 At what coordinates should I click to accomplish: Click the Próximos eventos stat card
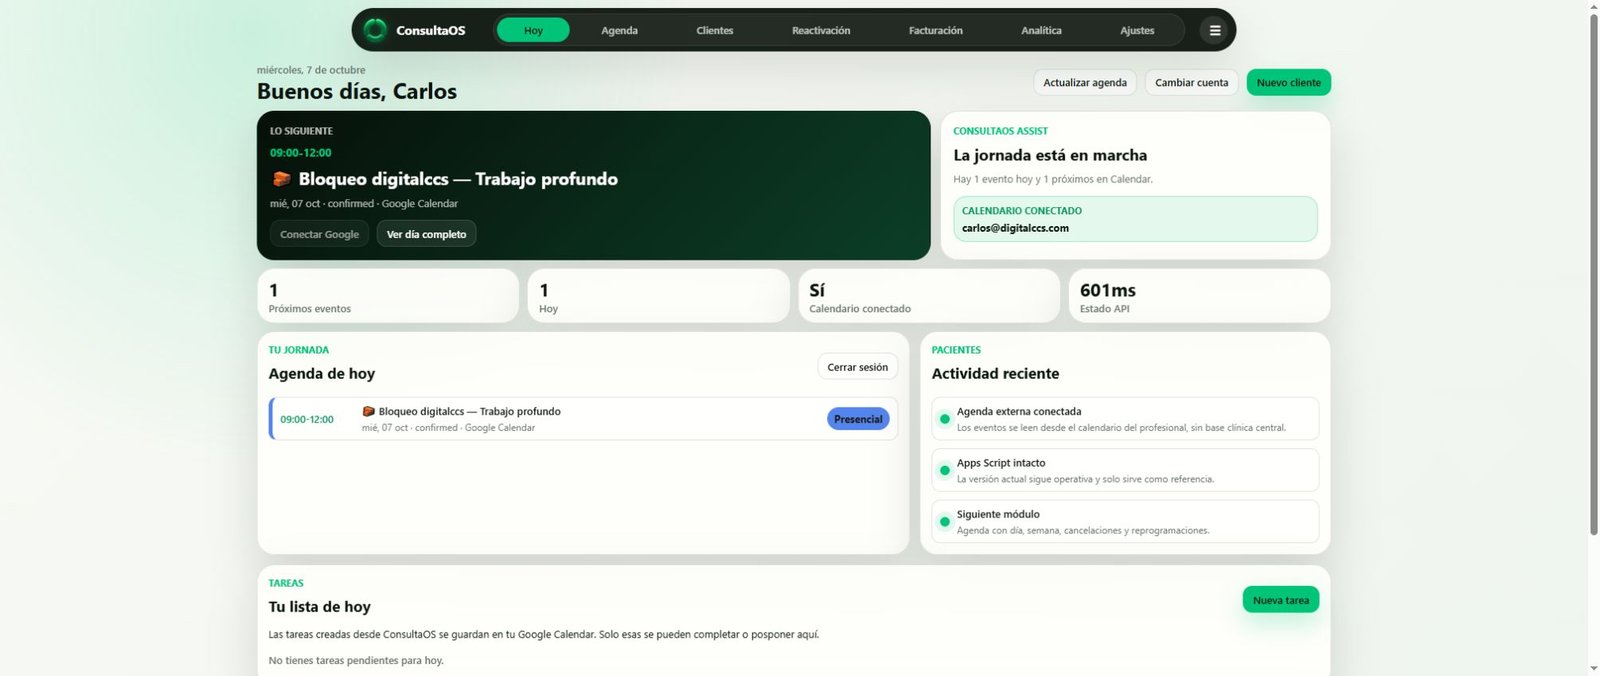click(388, 296)
